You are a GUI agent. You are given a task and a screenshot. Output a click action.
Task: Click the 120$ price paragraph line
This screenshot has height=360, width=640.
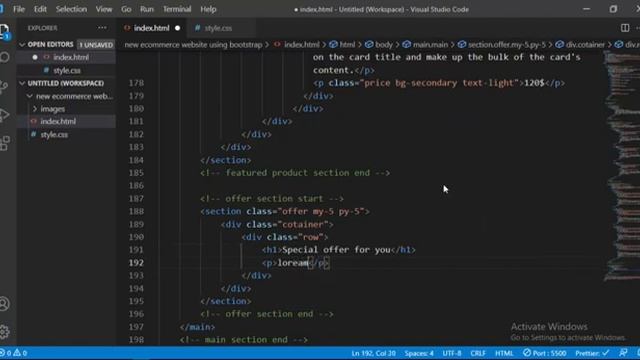point(439,83)
